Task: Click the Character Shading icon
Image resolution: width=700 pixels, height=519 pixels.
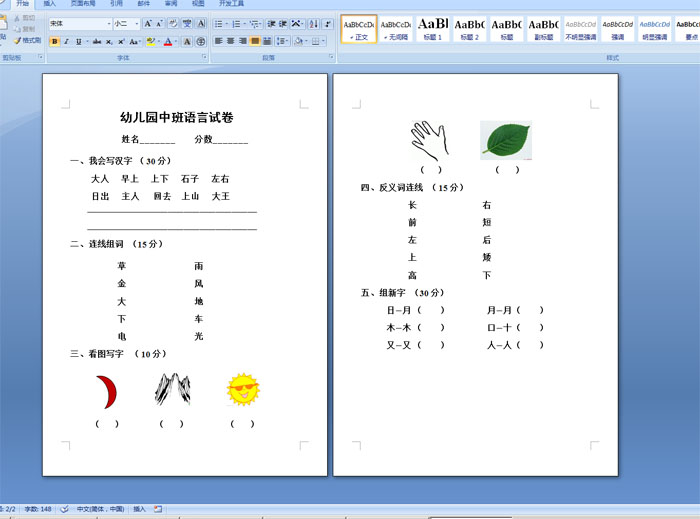Action: pyautogui.click(x=187, y=42)
